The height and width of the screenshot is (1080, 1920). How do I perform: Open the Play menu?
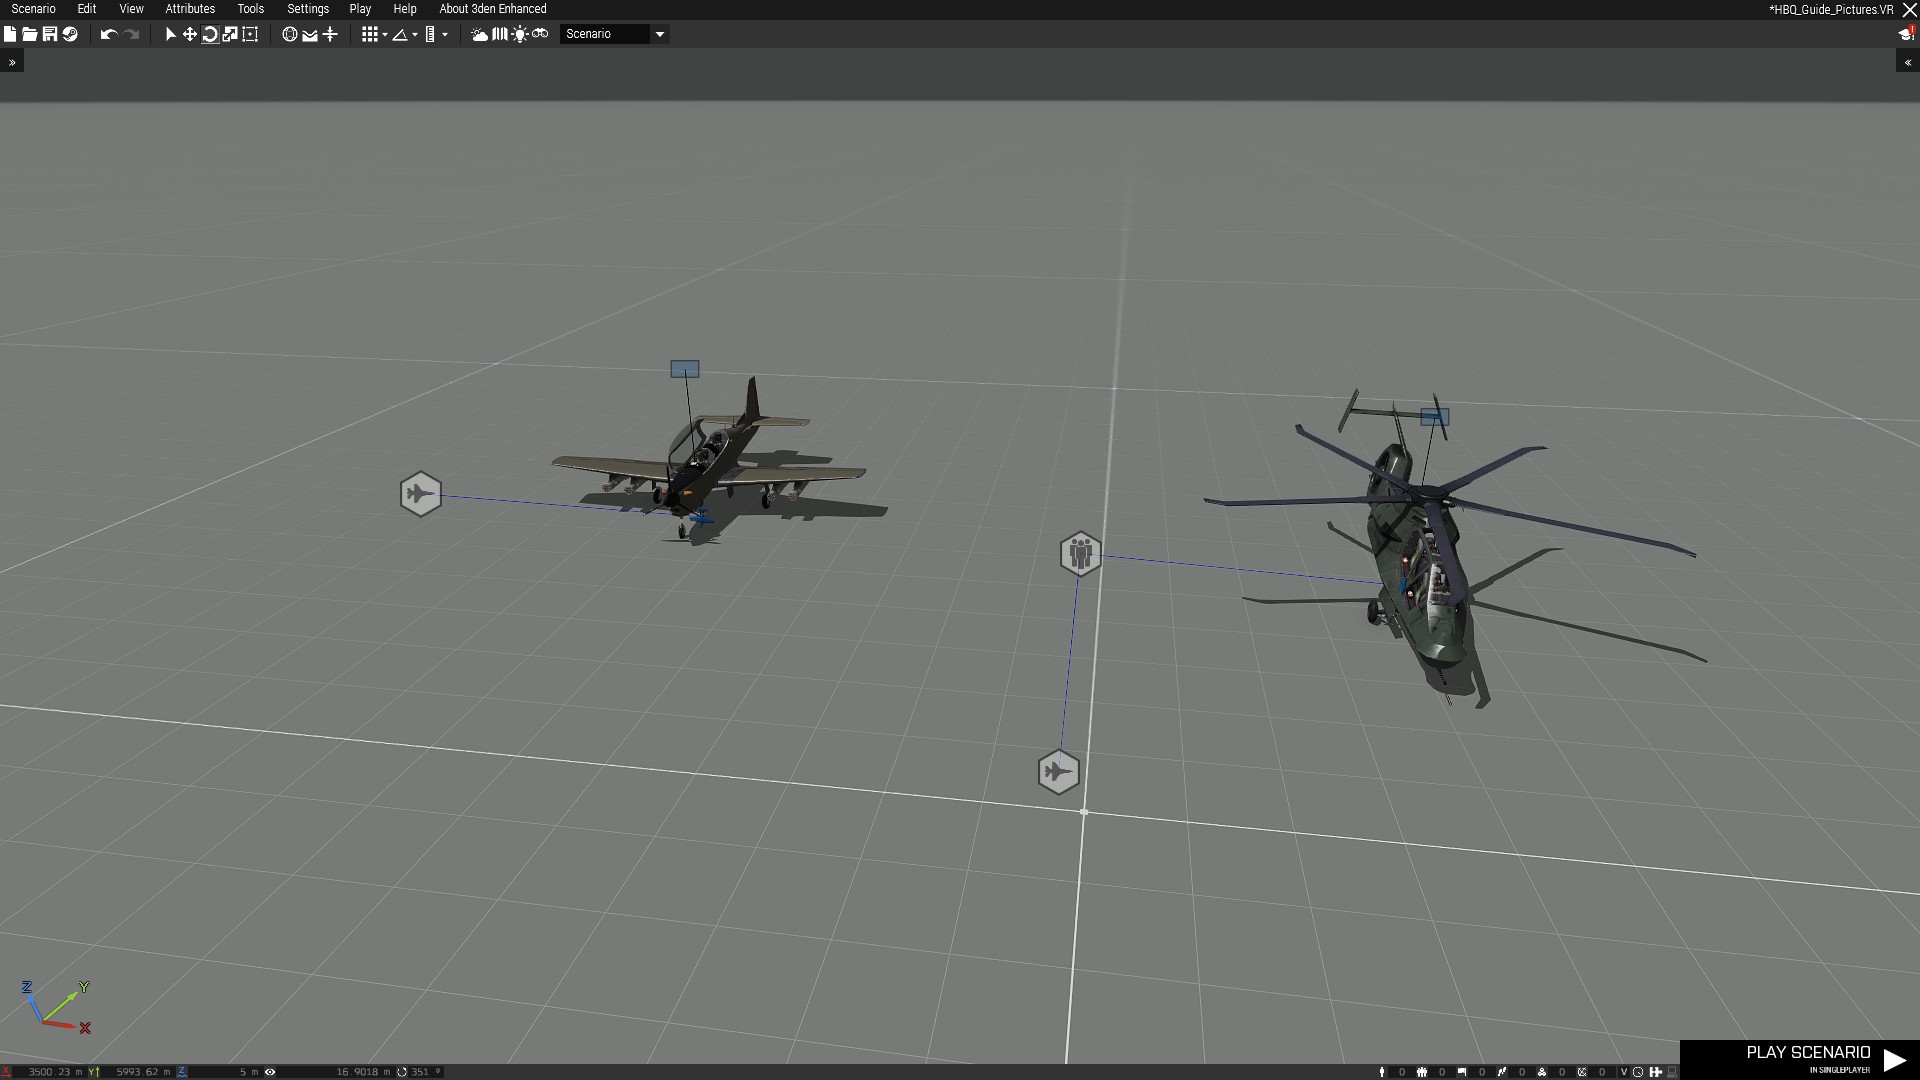pos(360,9)
